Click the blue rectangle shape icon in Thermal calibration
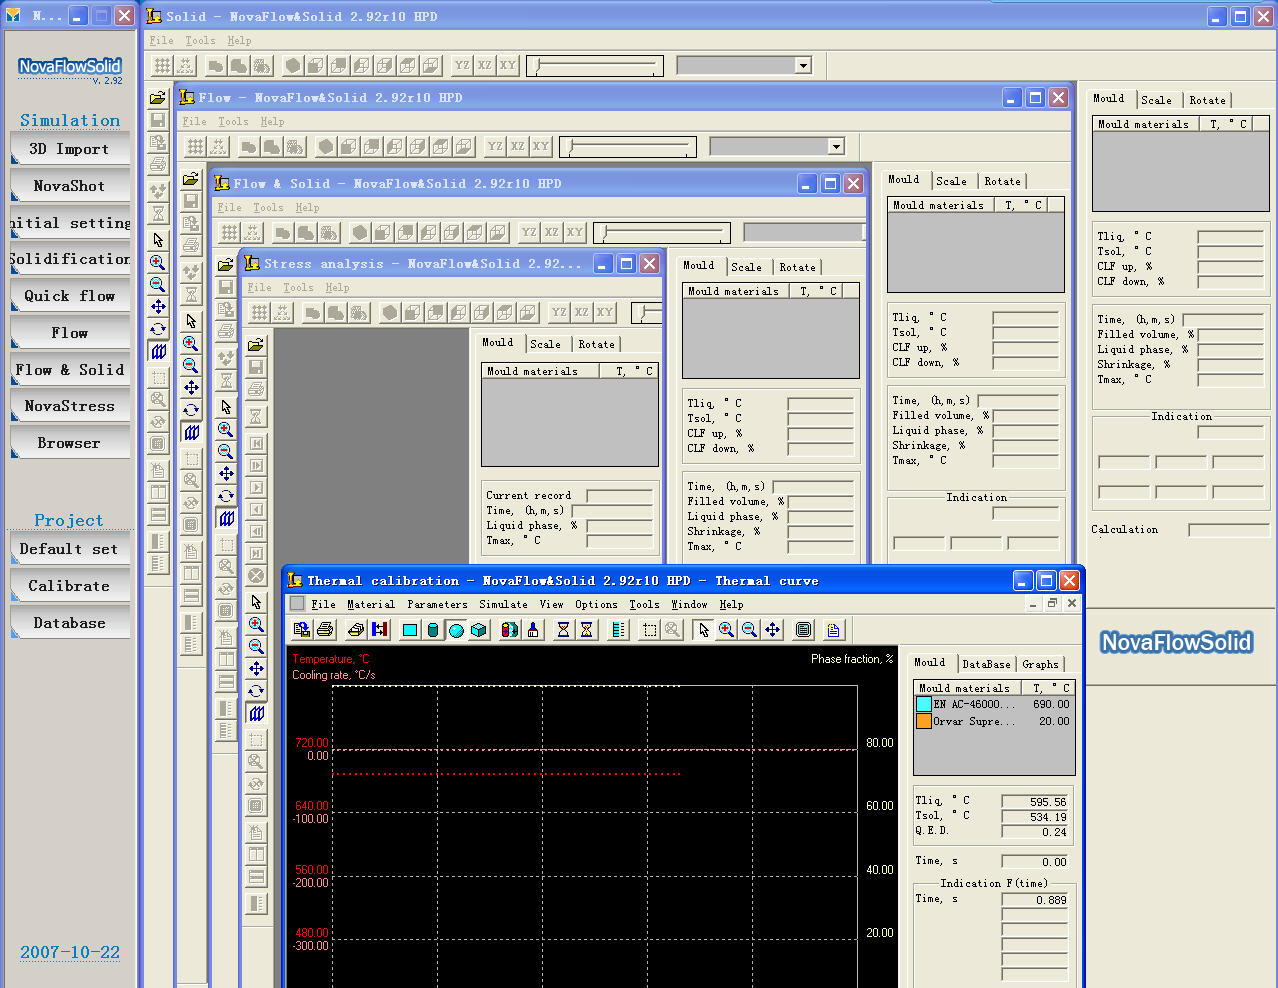This screenshot has width=1278, height=988. click(409, 630)
